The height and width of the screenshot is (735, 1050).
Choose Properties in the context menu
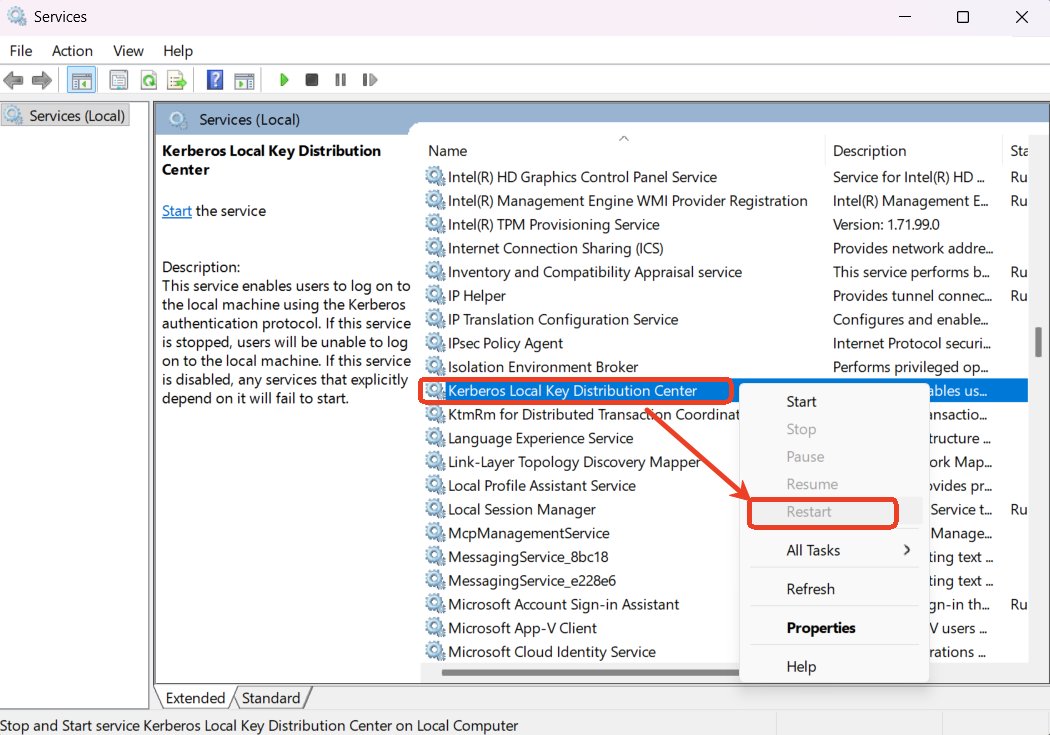(820, 628)
